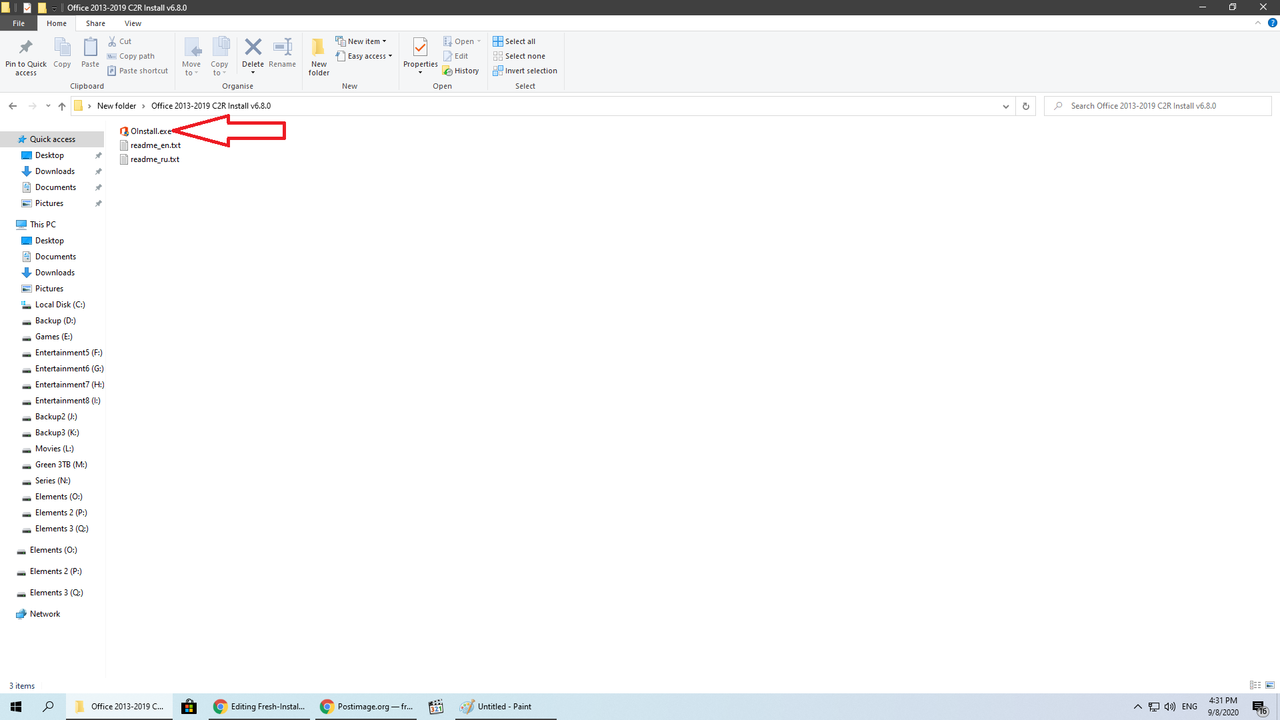This screenshot has width=1280, height=720.
Task: Click the Copy icon in Clipboard group
Action: (62, 53)
